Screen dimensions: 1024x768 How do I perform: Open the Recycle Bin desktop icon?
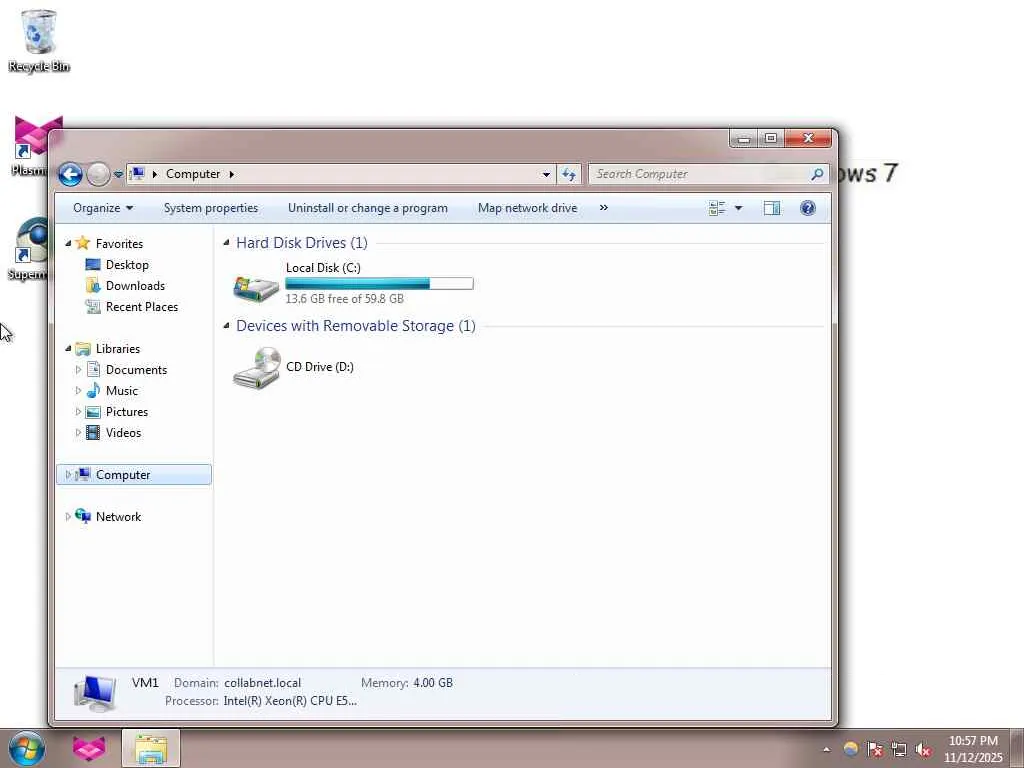[x=39, y=40]
